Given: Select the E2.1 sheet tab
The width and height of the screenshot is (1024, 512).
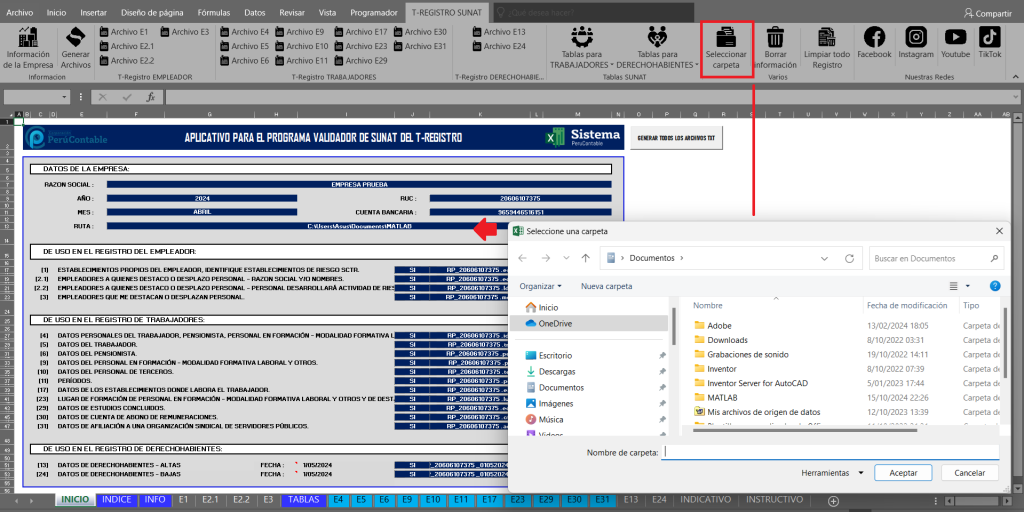Looking at the screenshot, I should [x=210, y=500].
